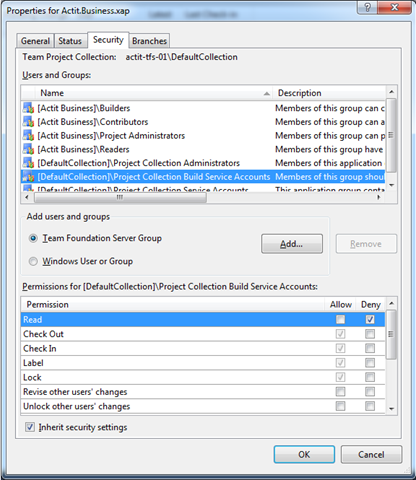416x480 pixels.
Task: Select Windows User or Group radio button
Action: tap(33, 261)
